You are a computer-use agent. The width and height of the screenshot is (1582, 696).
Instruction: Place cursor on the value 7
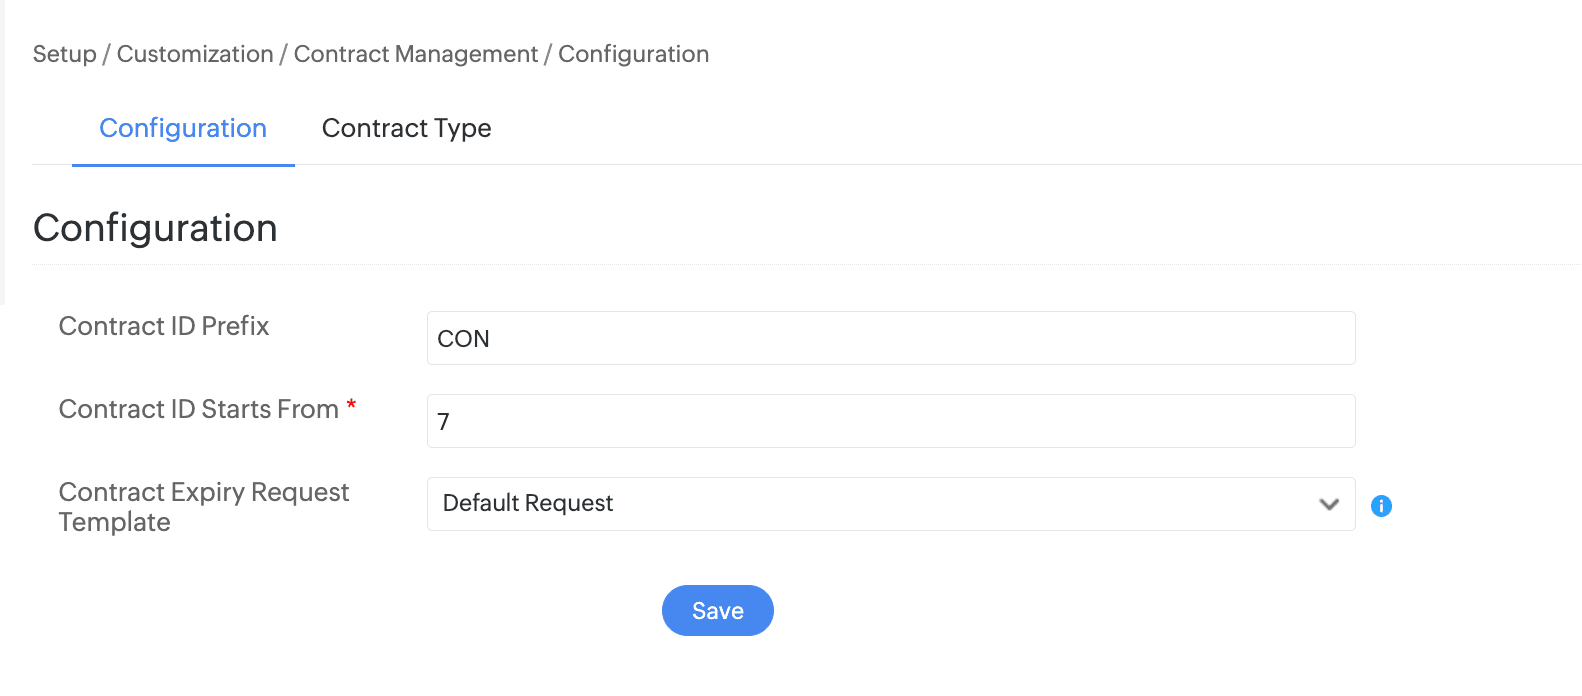tap(443, 422)
